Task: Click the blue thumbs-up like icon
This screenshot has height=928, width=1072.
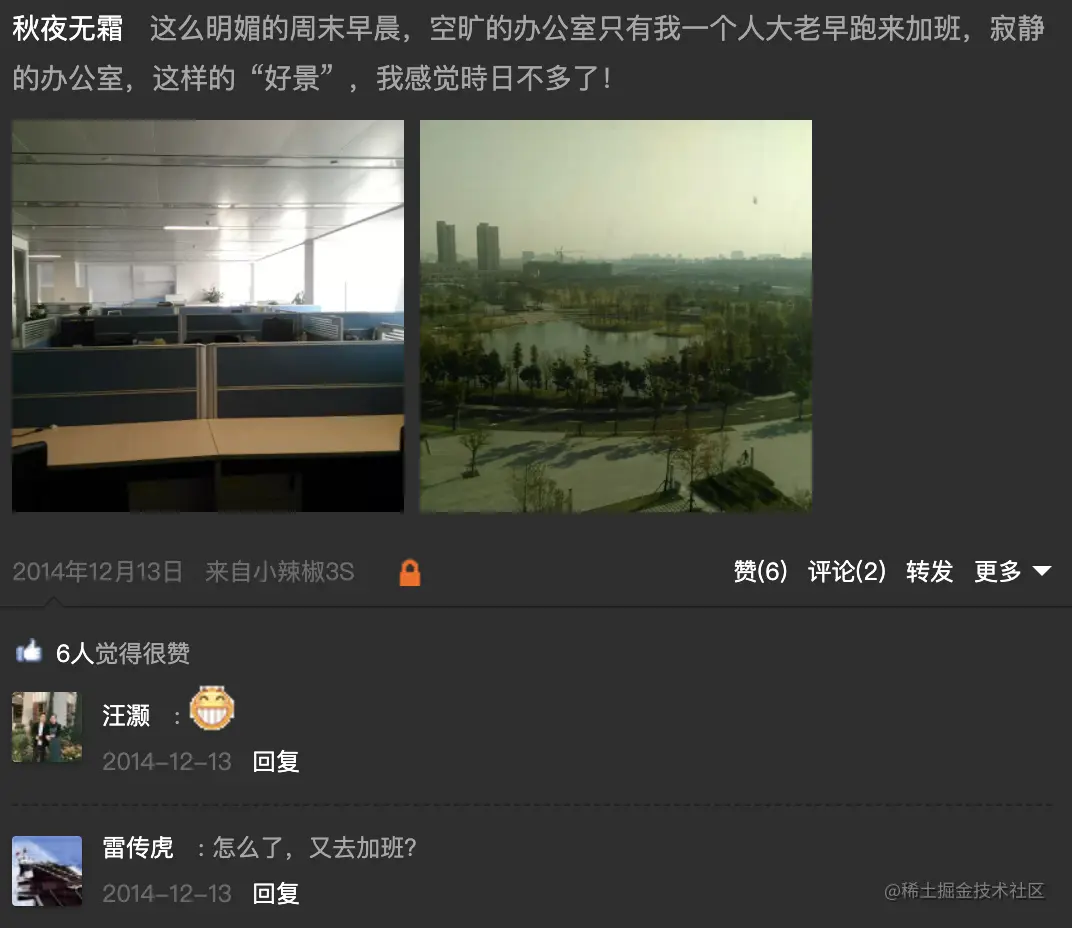Action: coord(29,652)
